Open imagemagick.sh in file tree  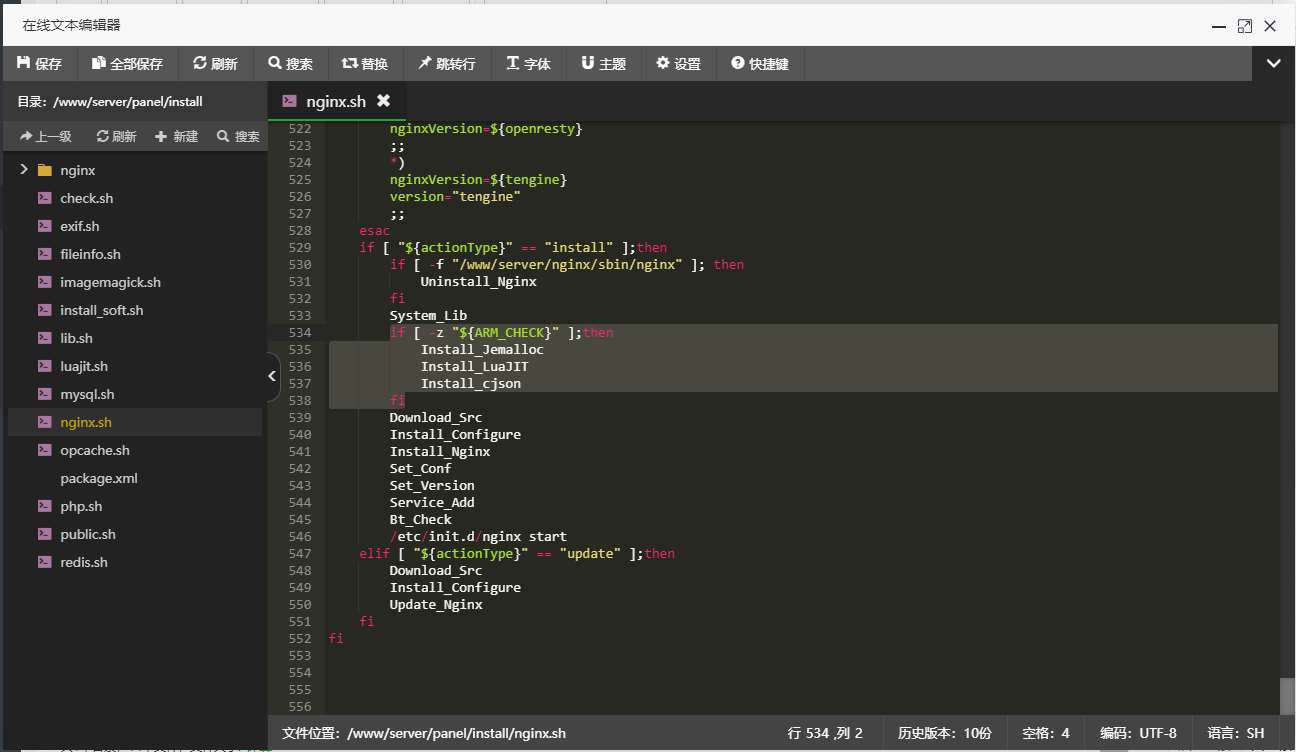110,282
